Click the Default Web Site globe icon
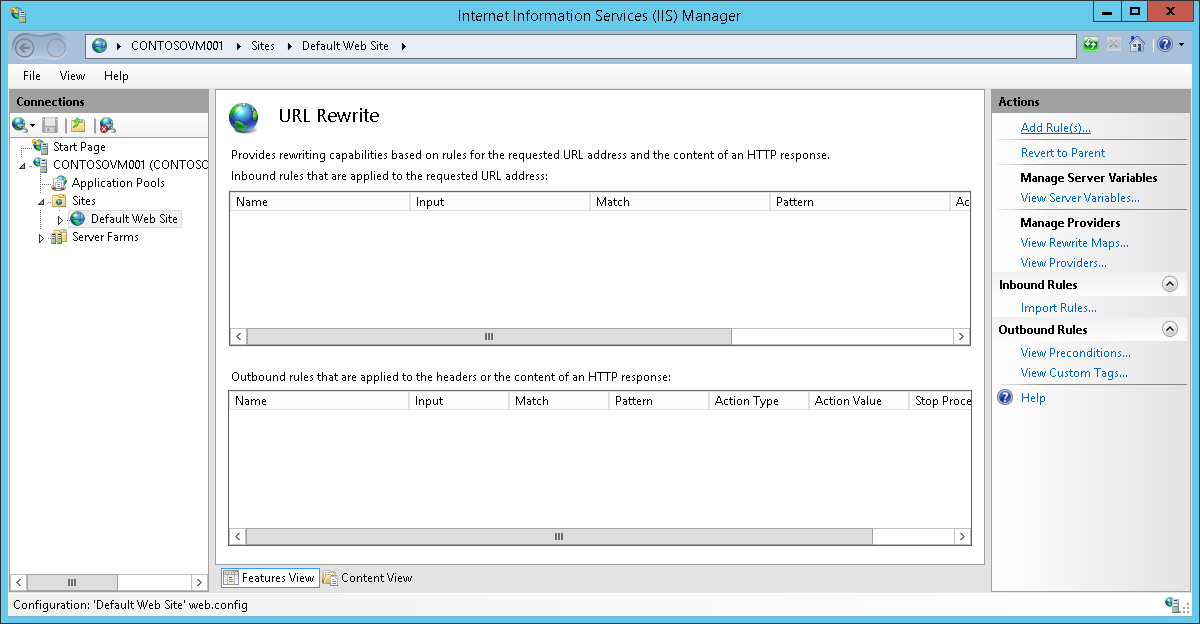1200x624 pixels. [x=78, y=219]
